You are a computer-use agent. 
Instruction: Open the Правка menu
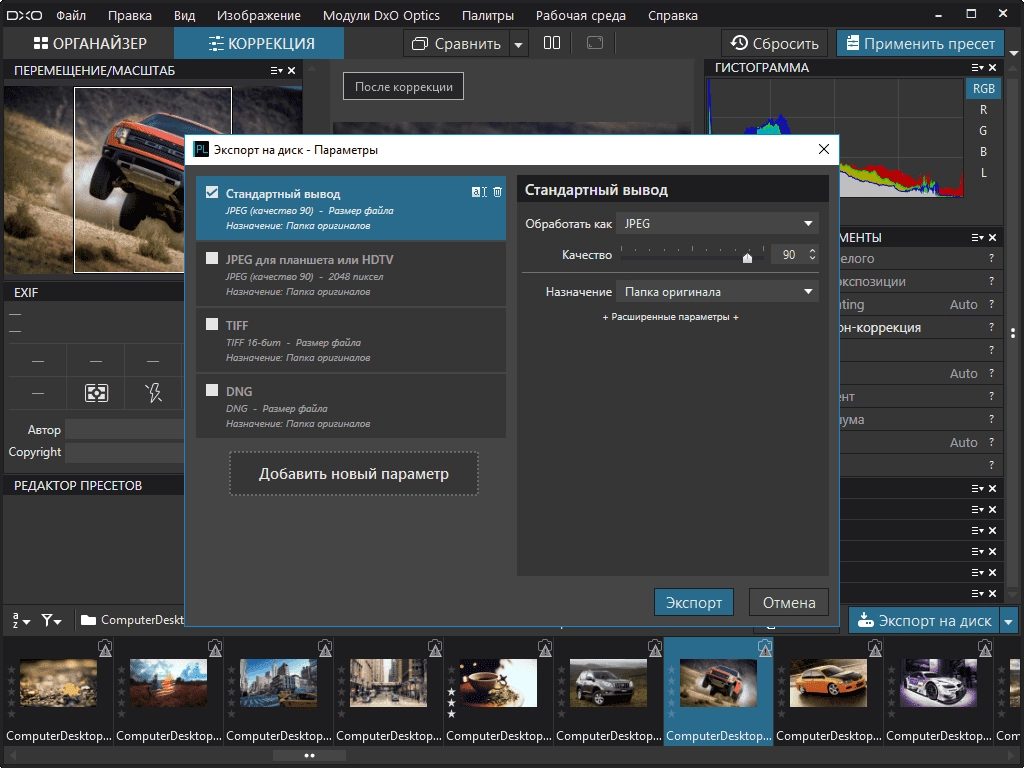click(x=129, y=15)
